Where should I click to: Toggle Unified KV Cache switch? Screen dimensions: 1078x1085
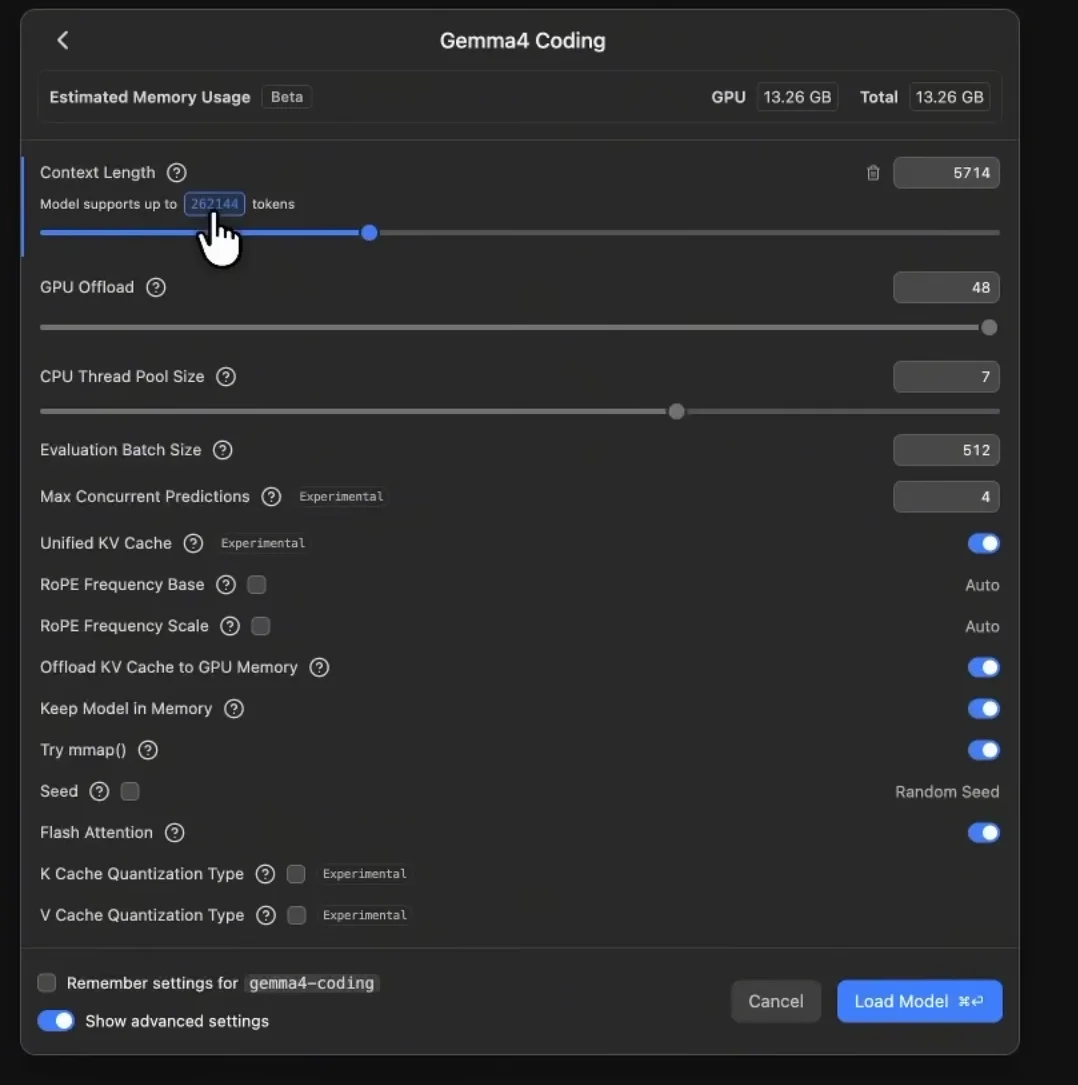[x=983, y=543]
